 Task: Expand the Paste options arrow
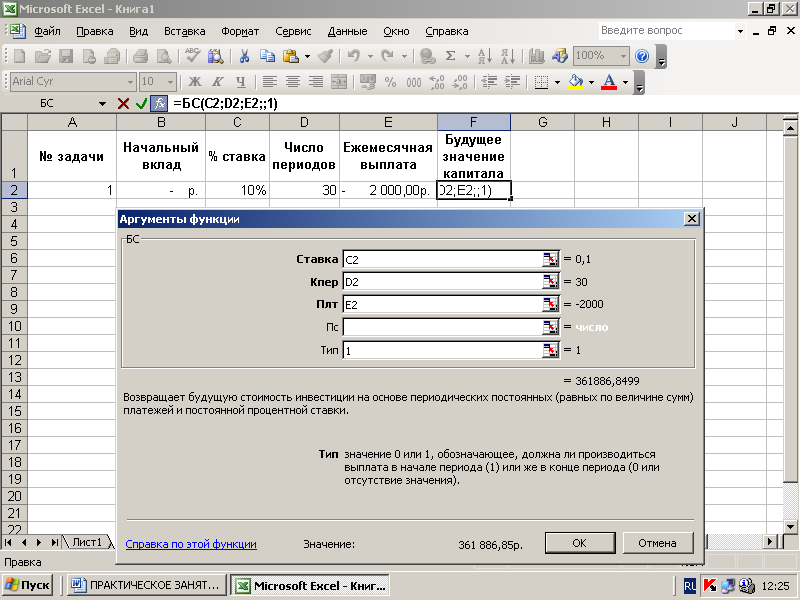click(307, 56)
